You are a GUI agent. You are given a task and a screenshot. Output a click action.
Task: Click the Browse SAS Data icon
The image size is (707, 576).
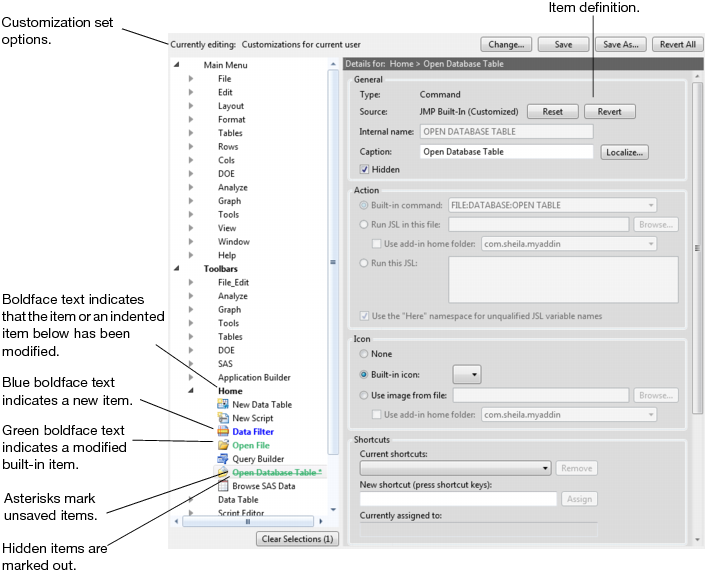tap(224, 486)
